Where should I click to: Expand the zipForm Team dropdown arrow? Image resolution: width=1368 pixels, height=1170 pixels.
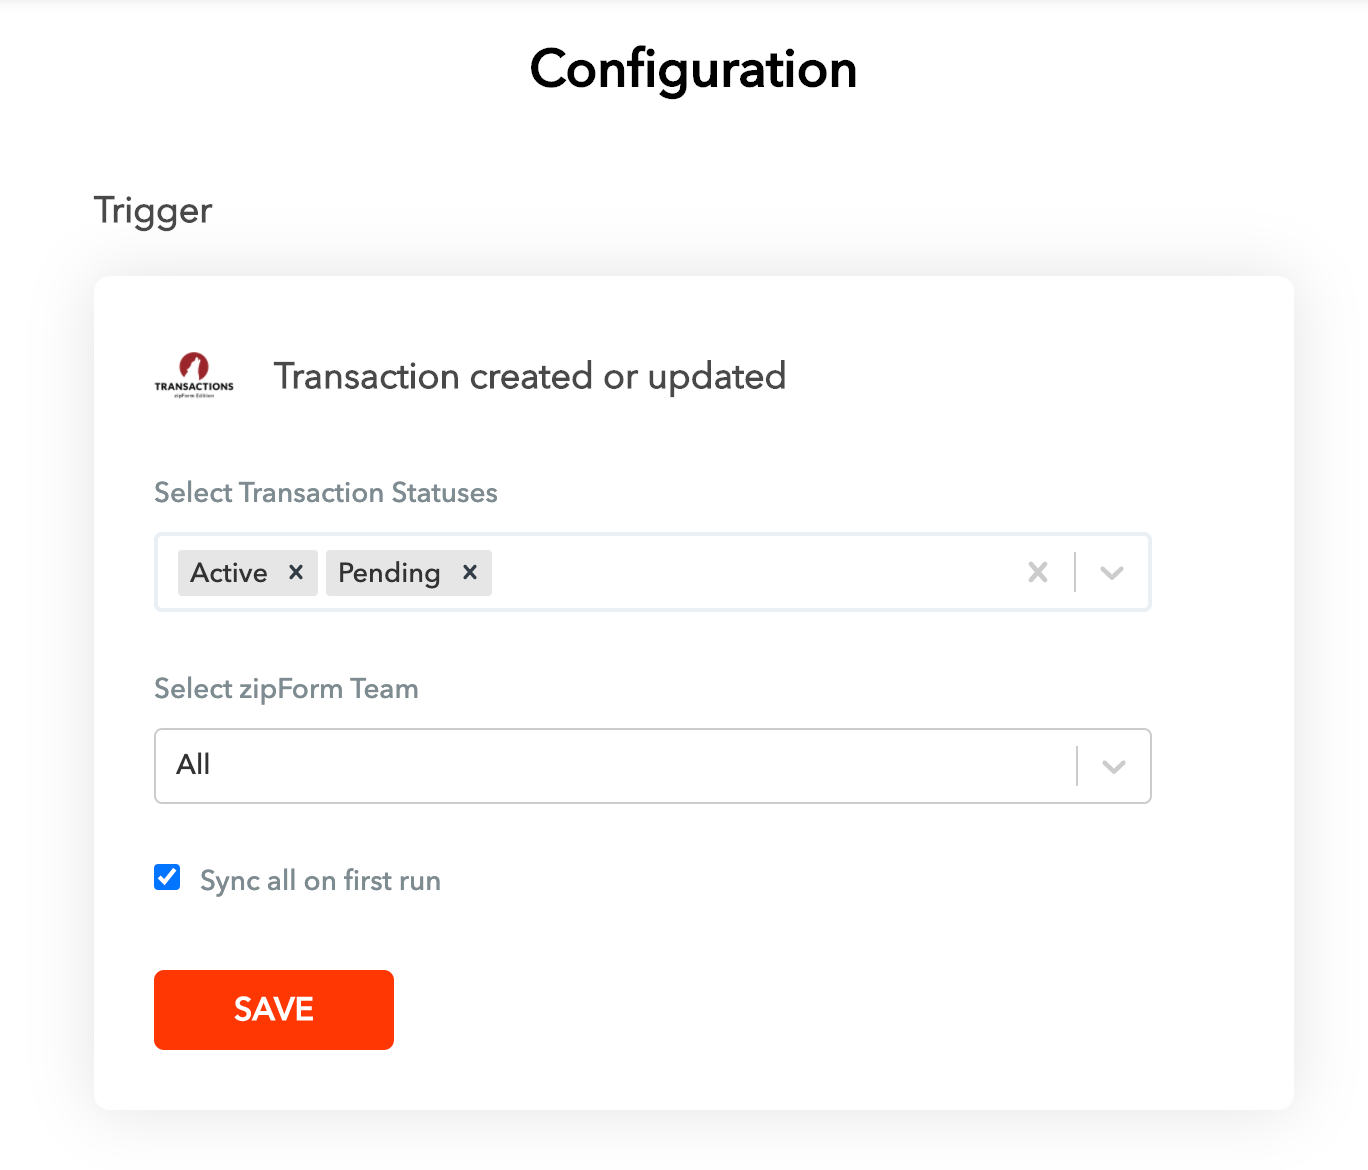point(1114,766)
